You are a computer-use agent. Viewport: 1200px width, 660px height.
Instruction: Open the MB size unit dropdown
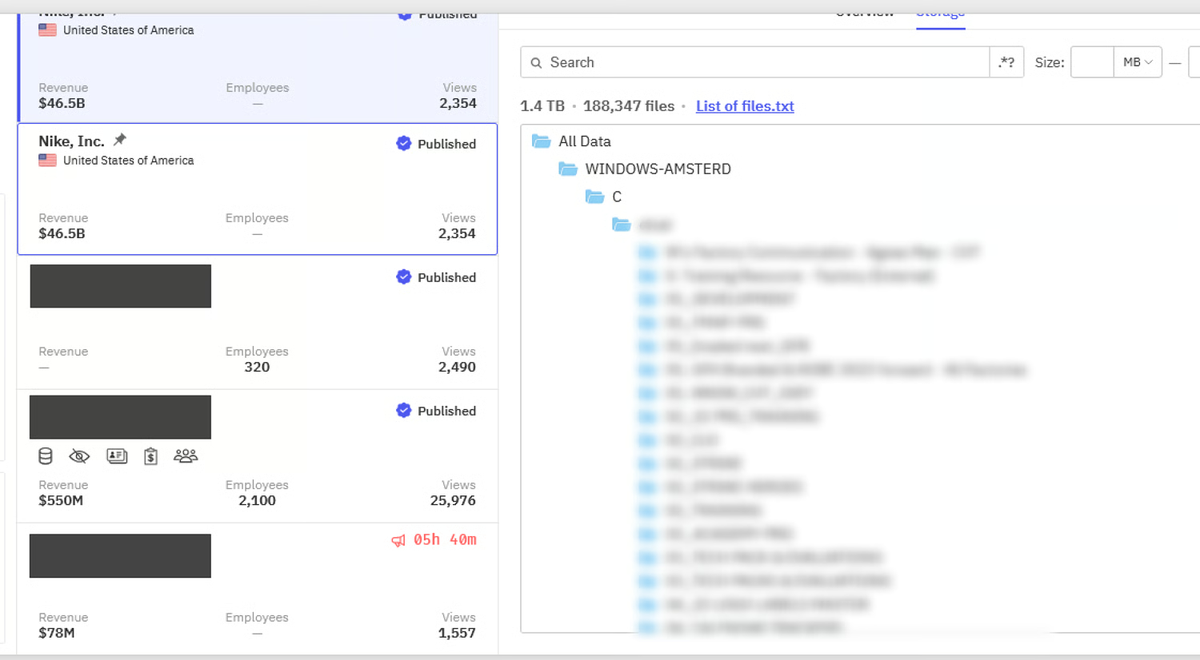click(x=1138, y=63)
